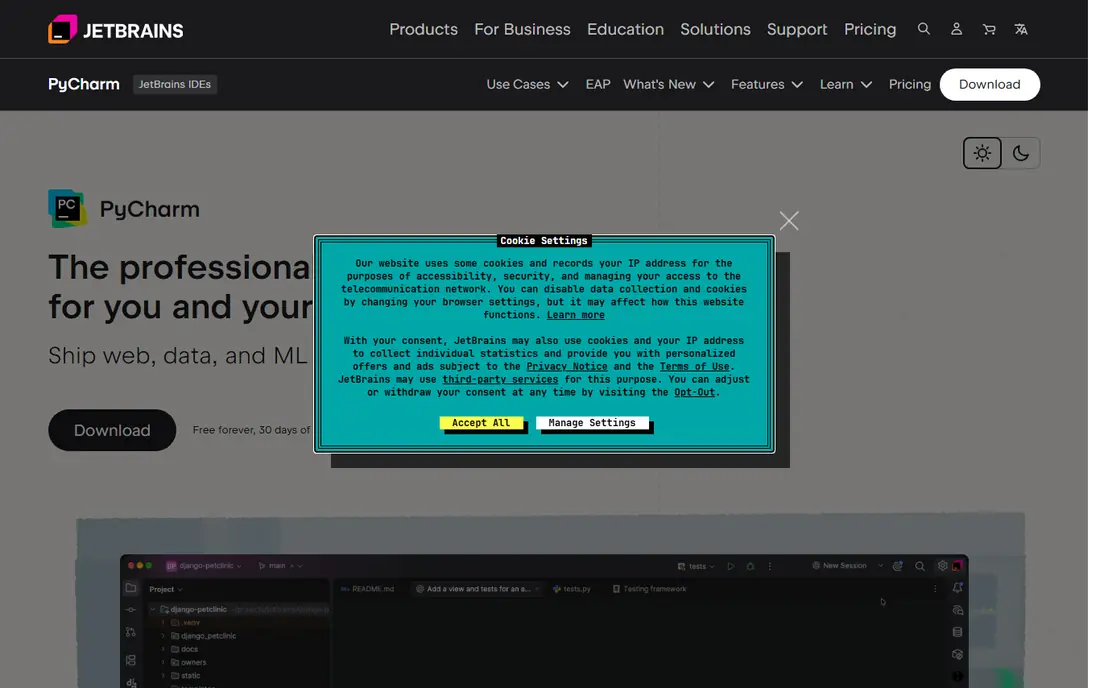
Task: Click black Download button in hero
Action: tap(112, 430)
